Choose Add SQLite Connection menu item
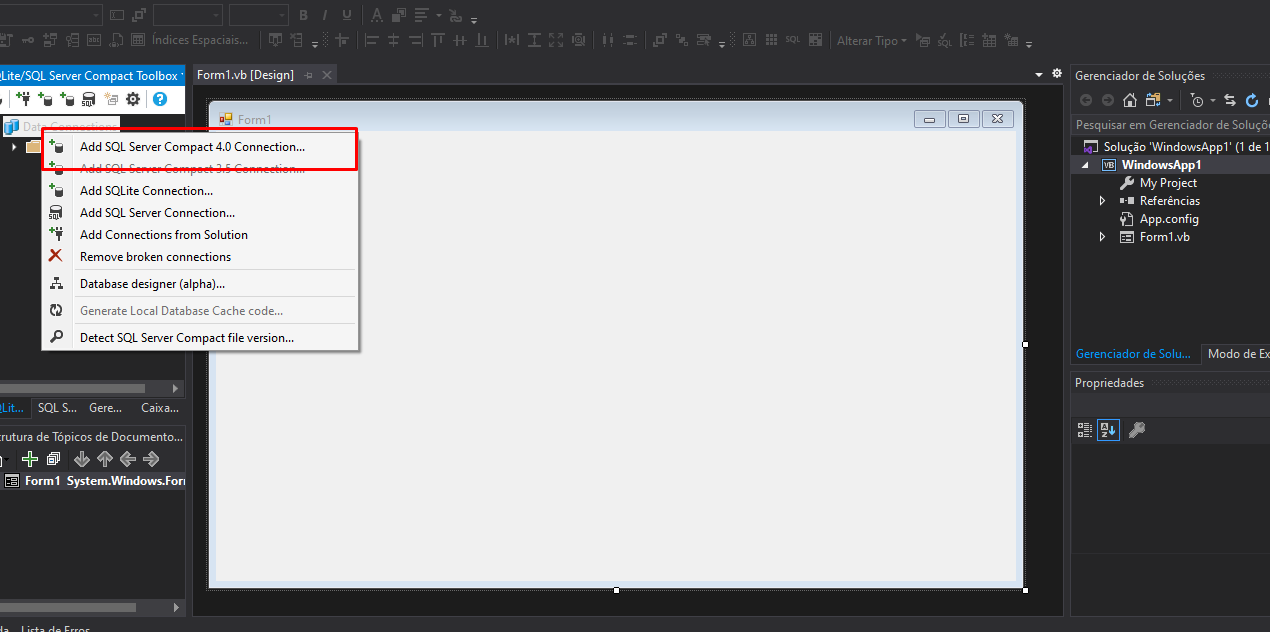This screenshot has width=1270, height=632. (x=200, y=191)
